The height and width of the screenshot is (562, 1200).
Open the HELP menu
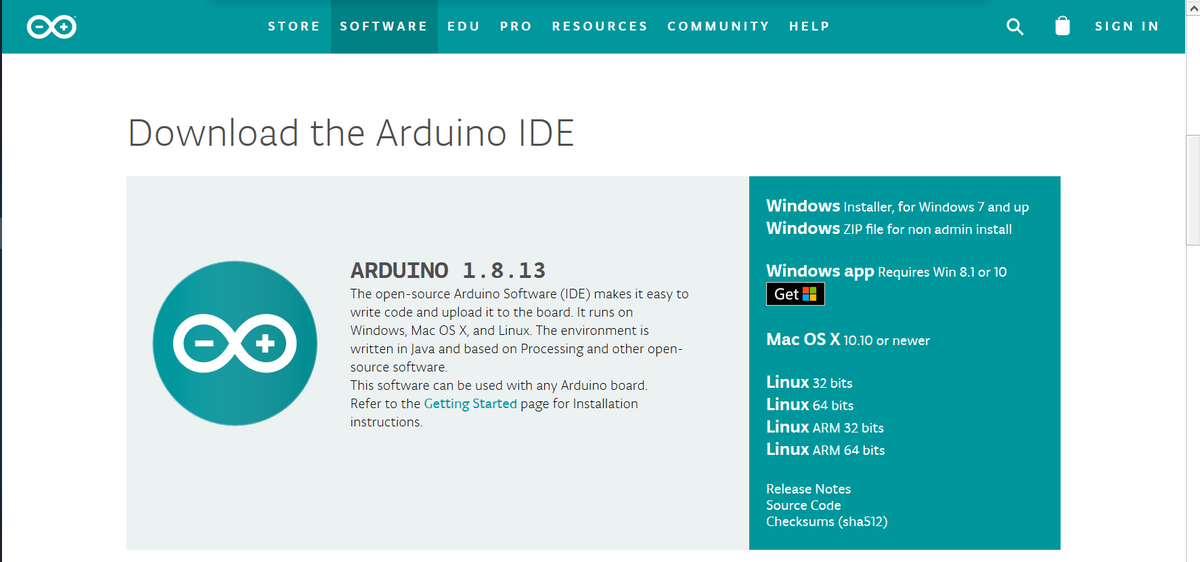coord(809,27)
